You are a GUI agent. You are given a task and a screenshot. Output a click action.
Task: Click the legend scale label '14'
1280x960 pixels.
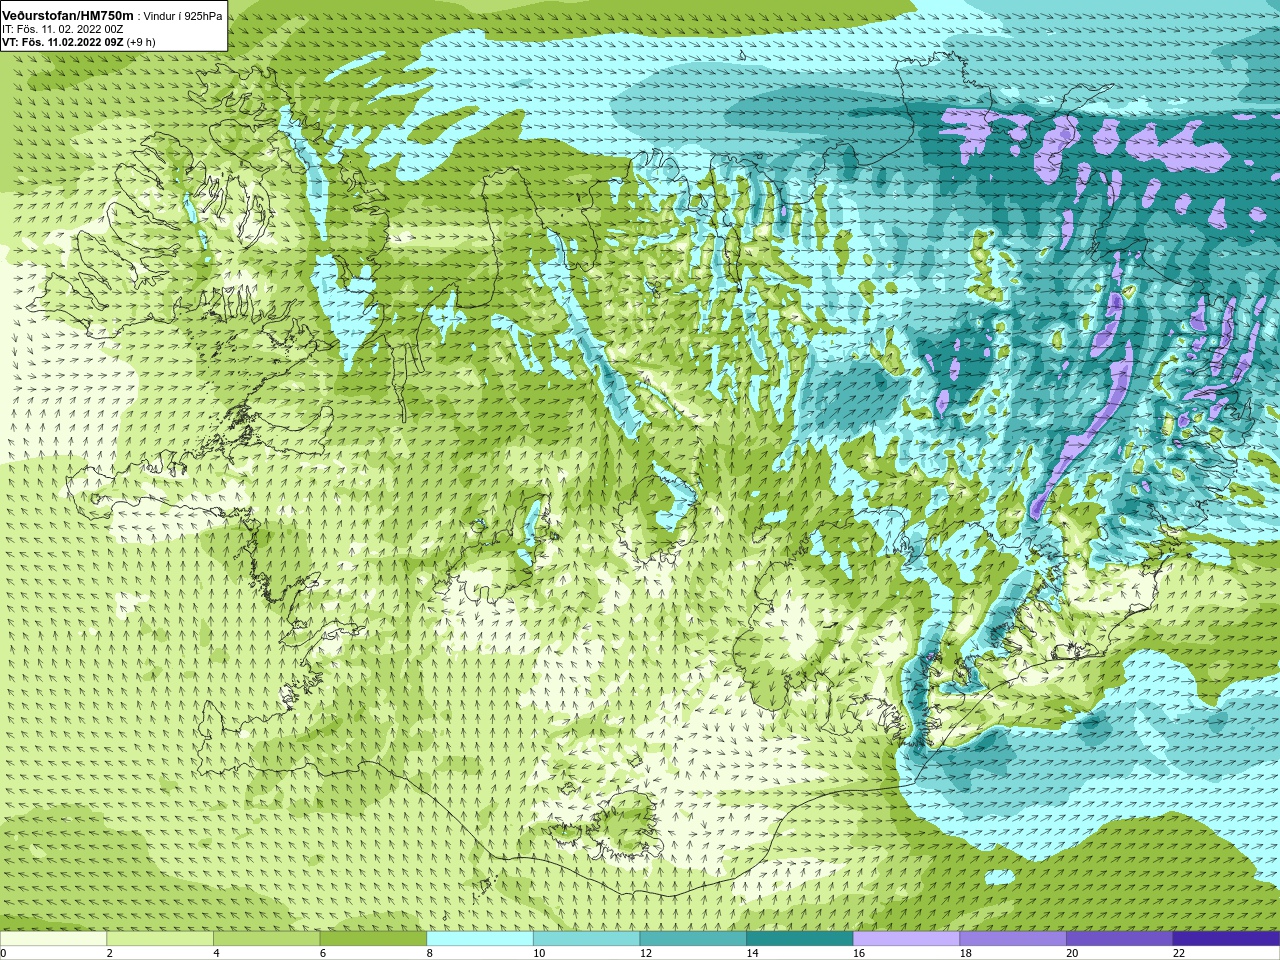point(752,953)
